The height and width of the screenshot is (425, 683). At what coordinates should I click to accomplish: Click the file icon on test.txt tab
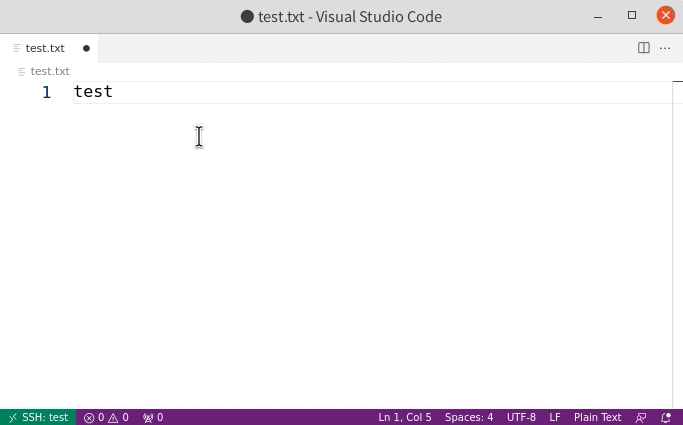click(x=17, y=48)
